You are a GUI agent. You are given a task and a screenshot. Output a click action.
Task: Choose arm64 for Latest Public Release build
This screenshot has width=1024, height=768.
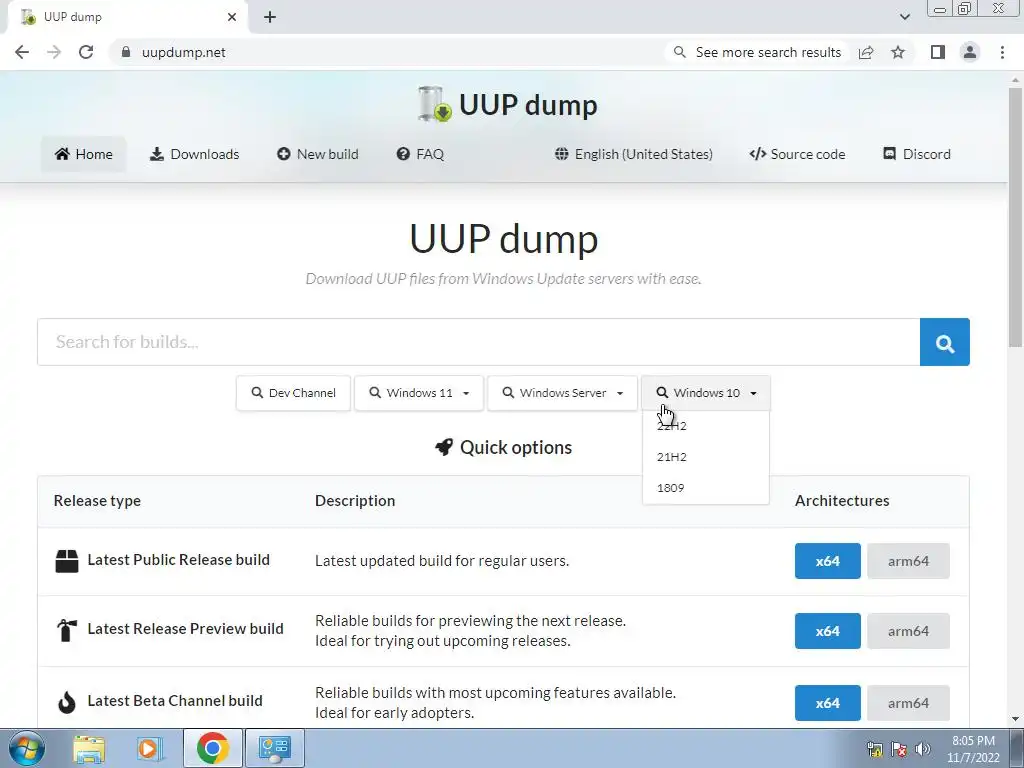[x=908, y=561]
